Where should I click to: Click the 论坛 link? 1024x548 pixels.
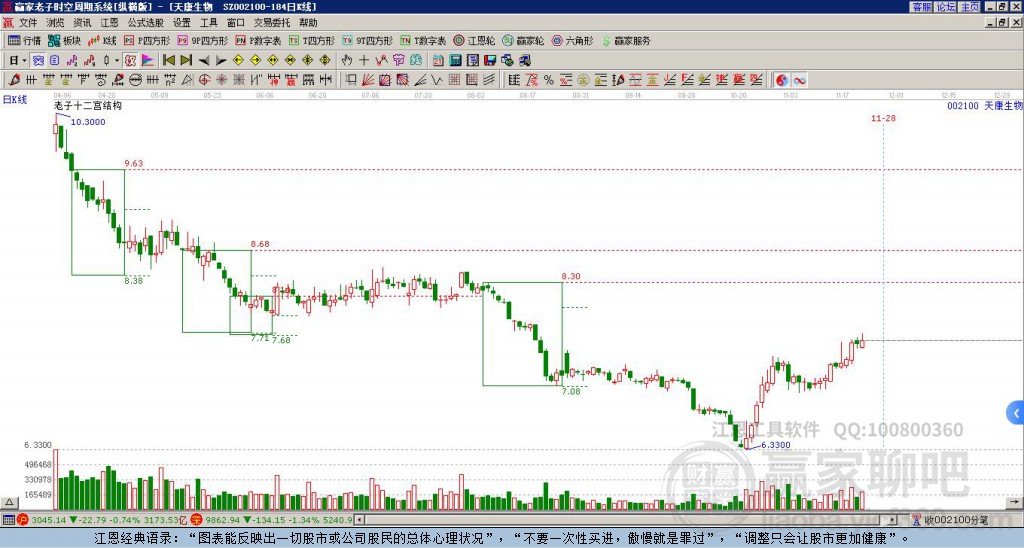click(x=945, y=7)
